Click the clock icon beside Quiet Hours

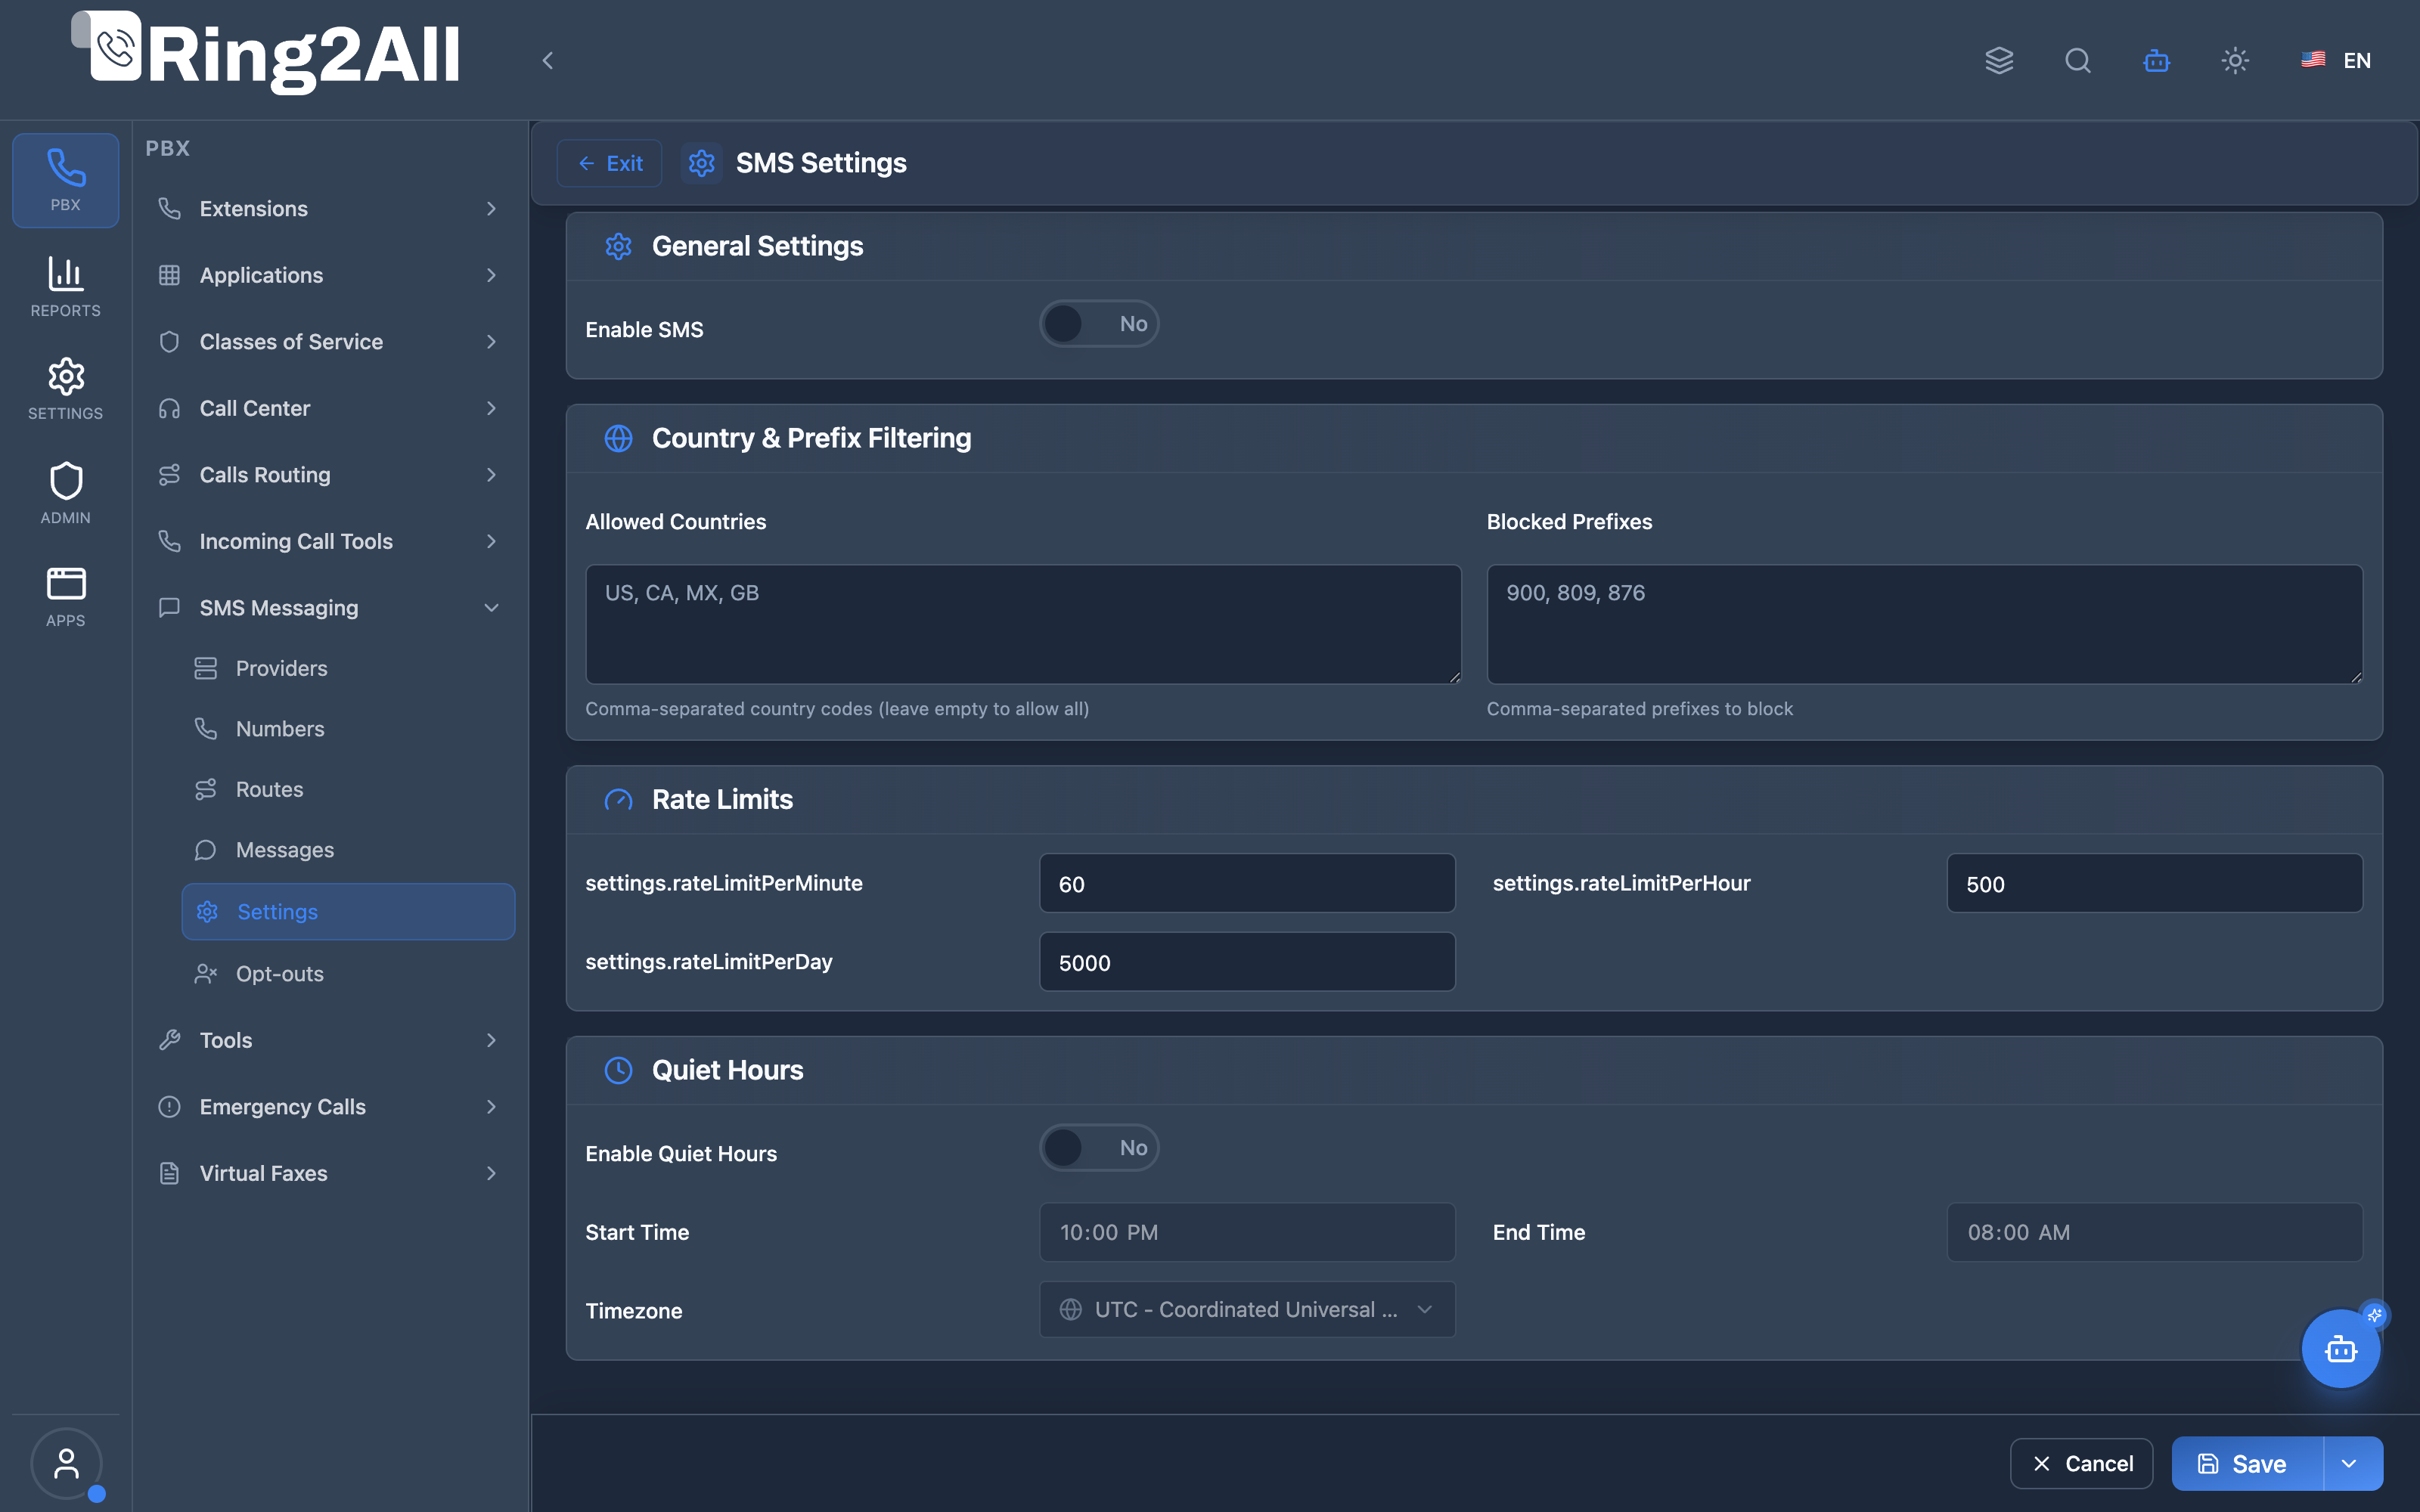tap(619, 1070)
